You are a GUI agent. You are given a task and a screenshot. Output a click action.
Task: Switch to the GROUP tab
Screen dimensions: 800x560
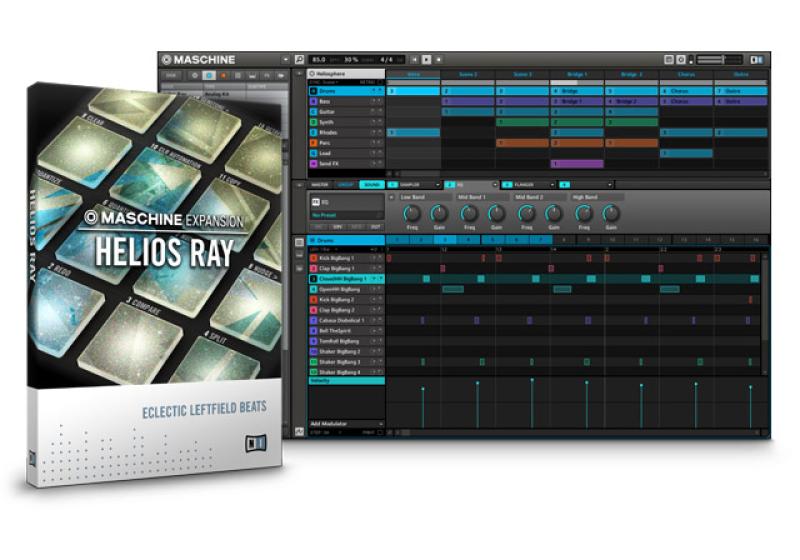pyautogui.click(x=346, y=185)
